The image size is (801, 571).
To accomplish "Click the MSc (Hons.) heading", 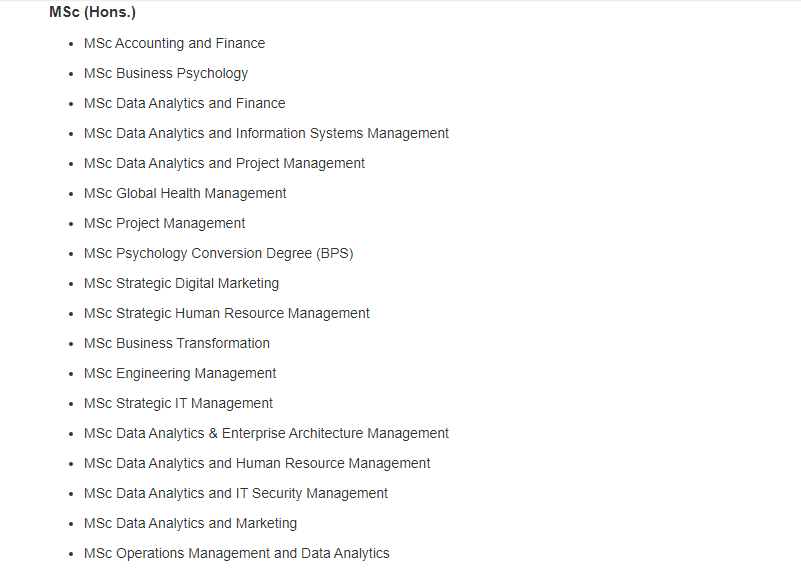I will coord(92,12).
